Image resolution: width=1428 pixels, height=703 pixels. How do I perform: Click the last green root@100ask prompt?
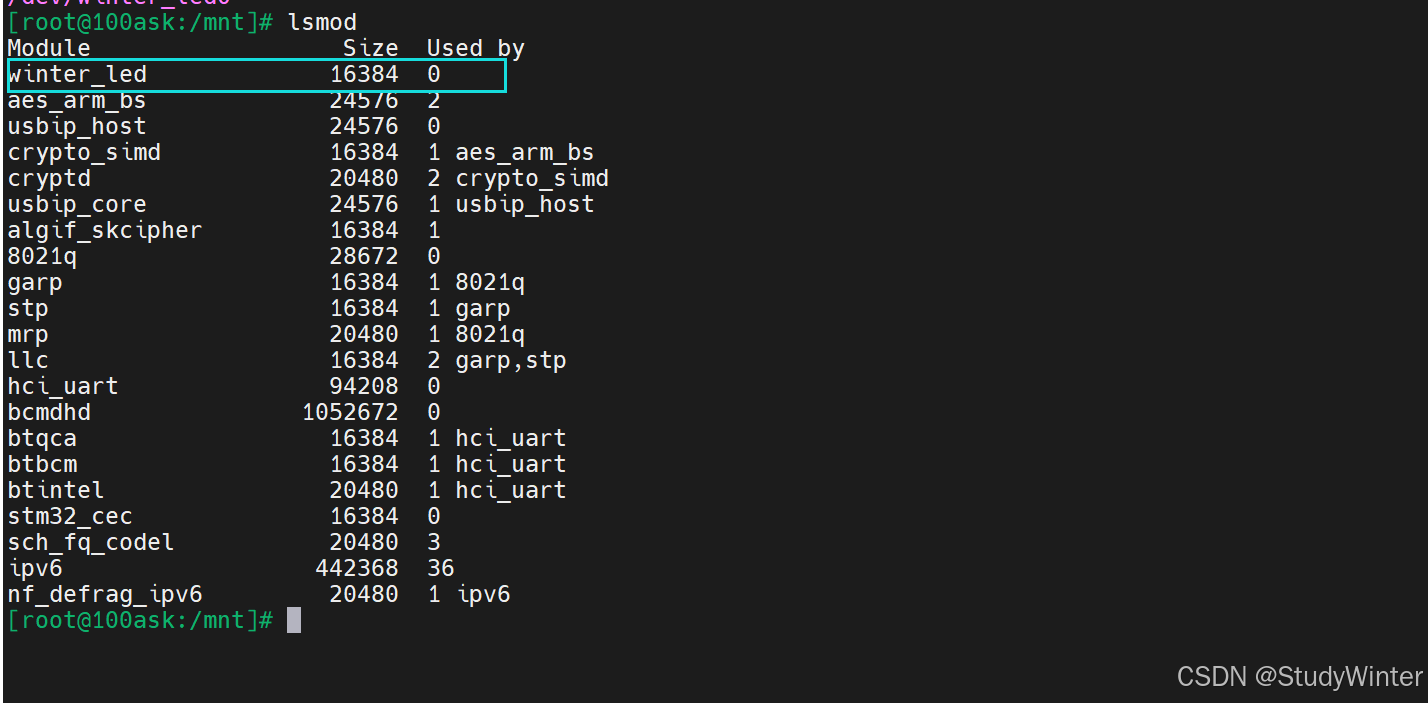[x=140, y=620]
